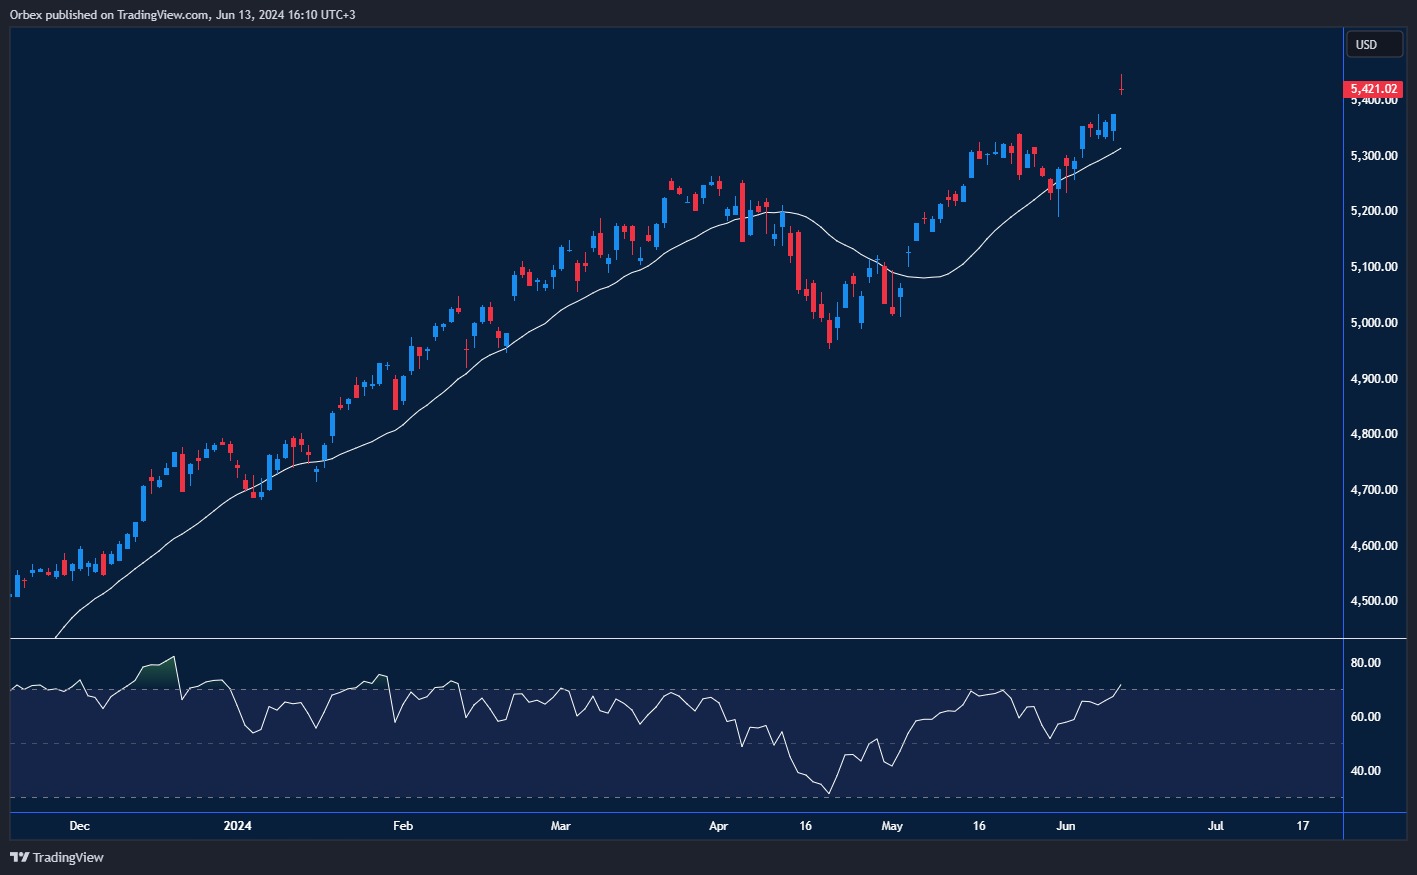The image size is (1417, 875).
Task: Click the Dec label on the time axis
Action: (79, 826)
